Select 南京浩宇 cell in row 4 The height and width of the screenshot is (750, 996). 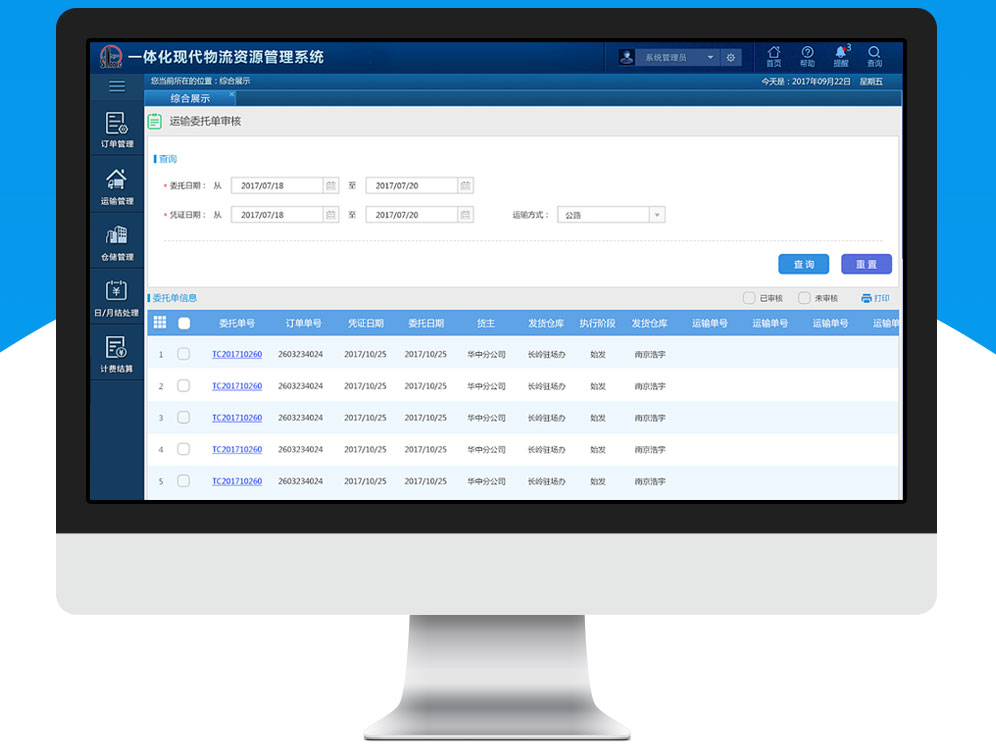coord(650,450)
